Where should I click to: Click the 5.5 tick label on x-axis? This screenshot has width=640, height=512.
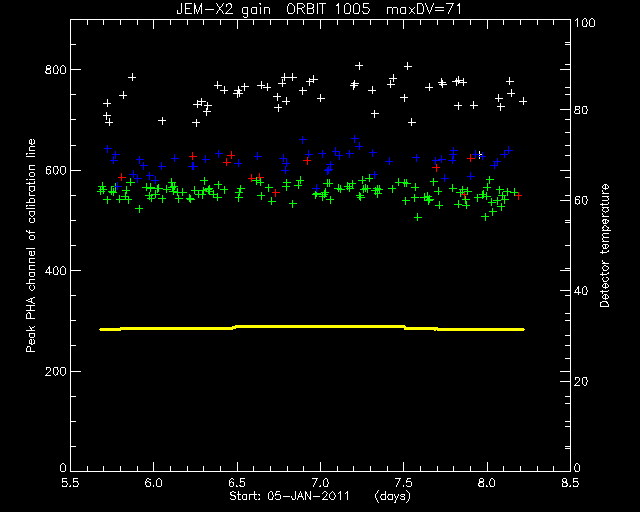[x=71, y=483]
